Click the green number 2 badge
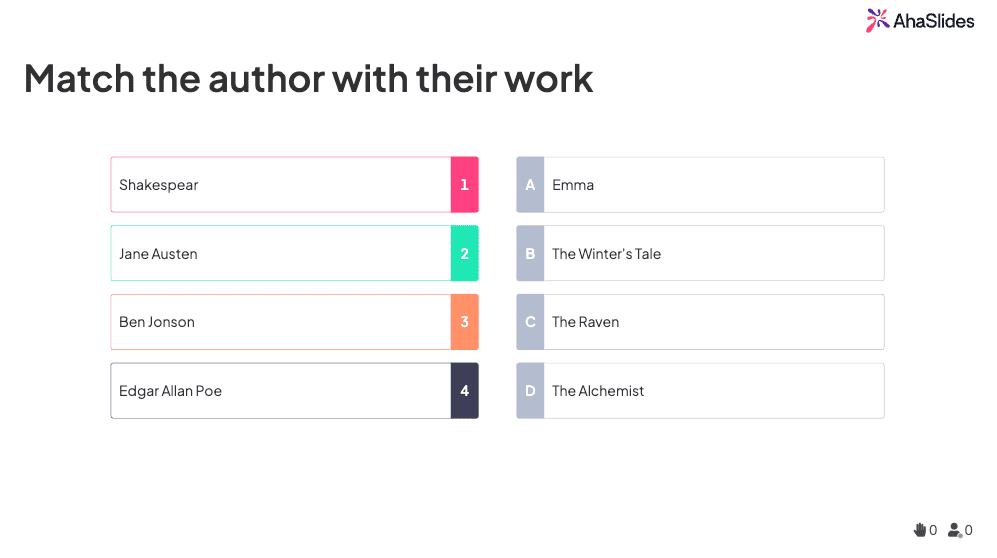The width and height of the screenshot is (997, 558). click(465, 253)
